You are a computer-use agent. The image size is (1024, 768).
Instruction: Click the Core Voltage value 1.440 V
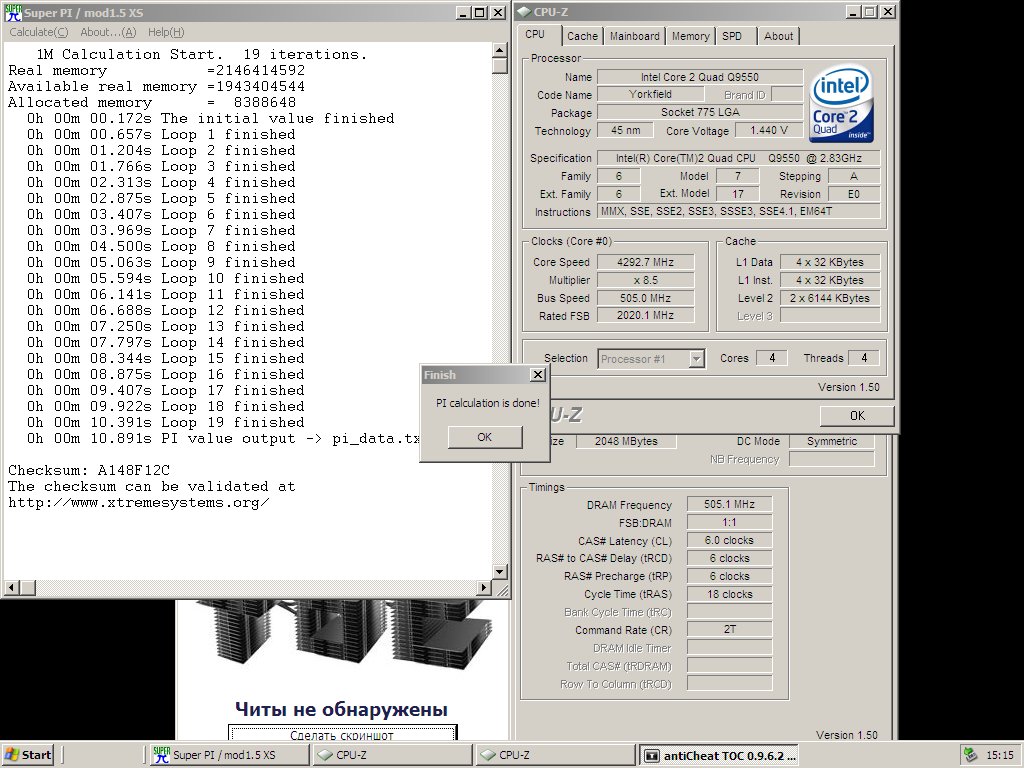click(769, 131)
